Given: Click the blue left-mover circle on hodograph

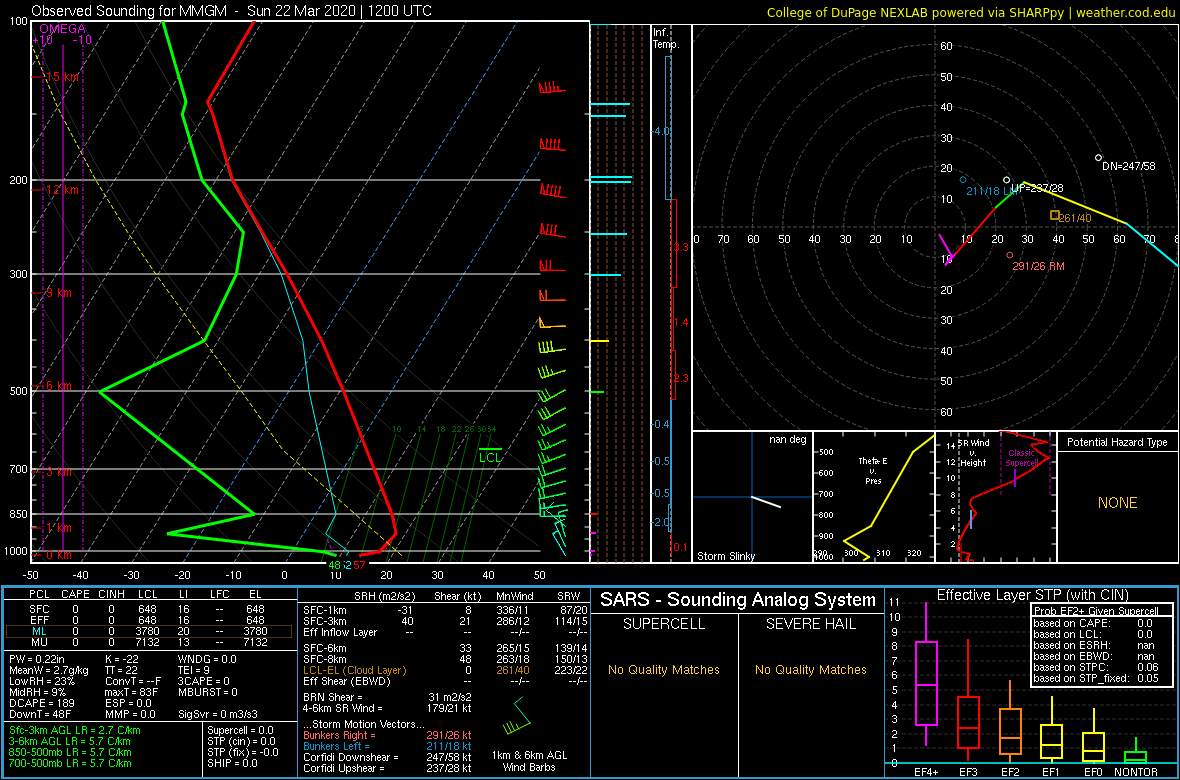Looking at the screenshot, I should [x=963, y=180].
